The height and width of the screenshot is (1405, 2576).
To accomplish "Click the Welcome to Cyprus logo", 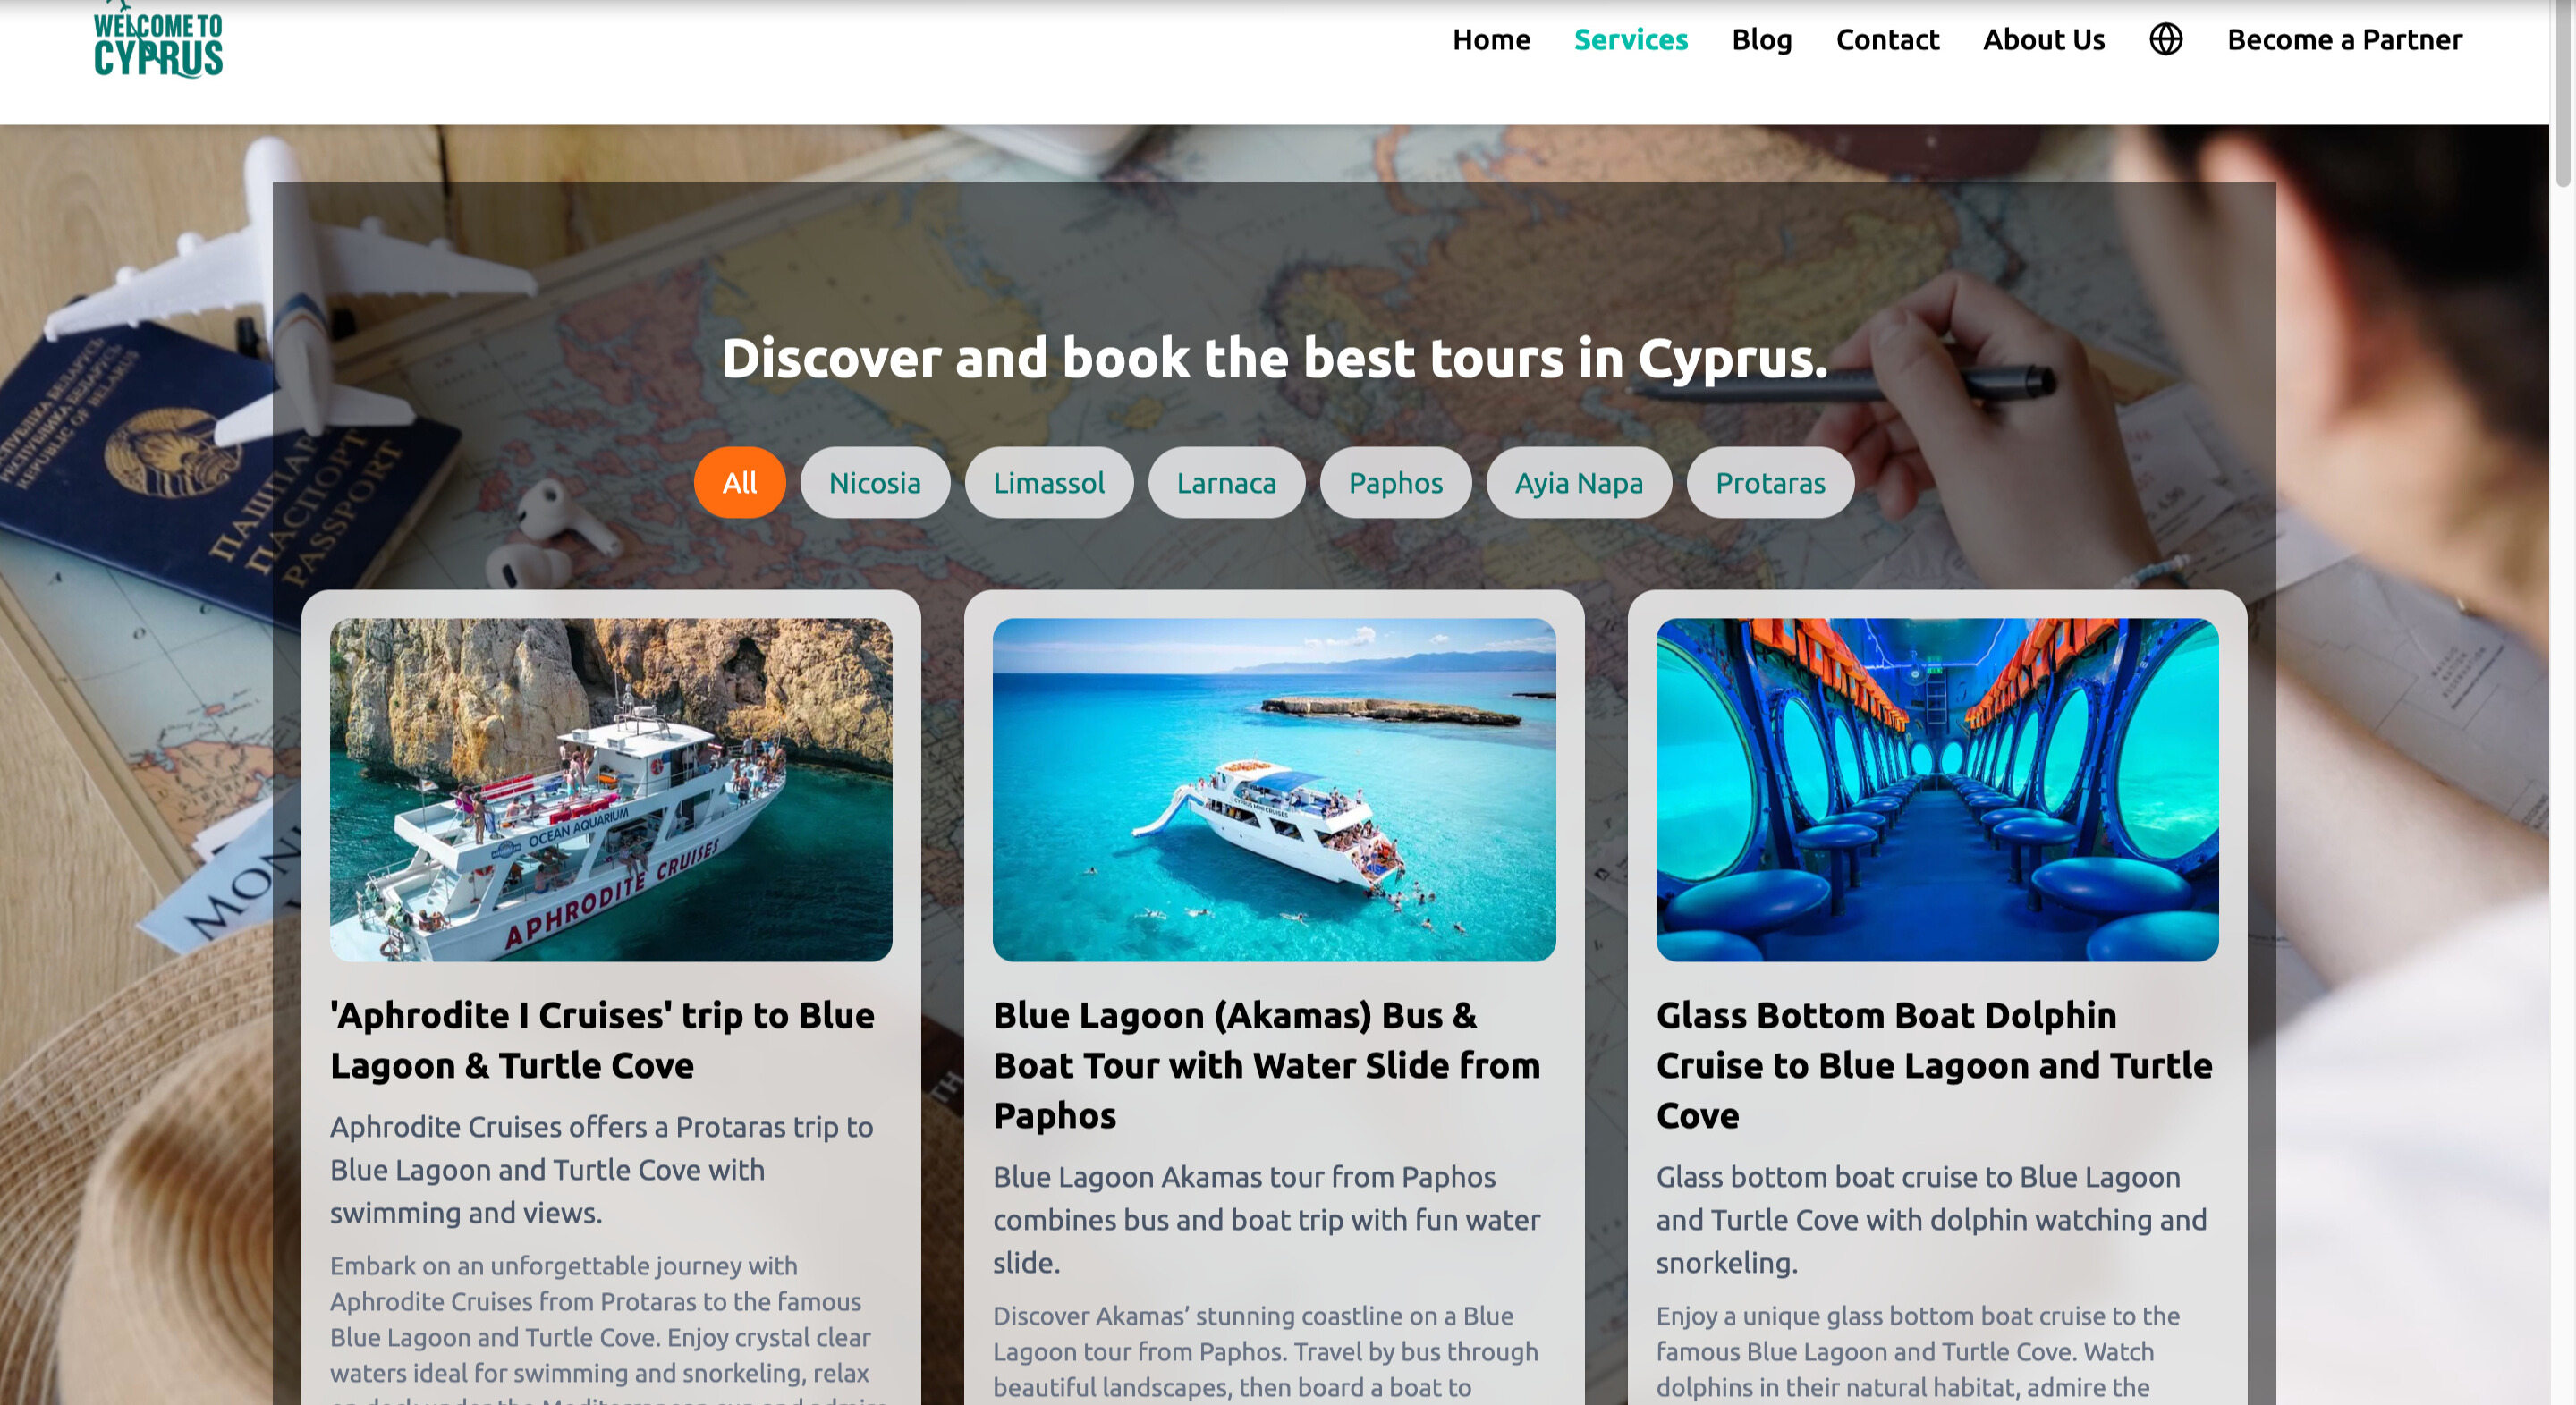I will click(x=158, y=40).
